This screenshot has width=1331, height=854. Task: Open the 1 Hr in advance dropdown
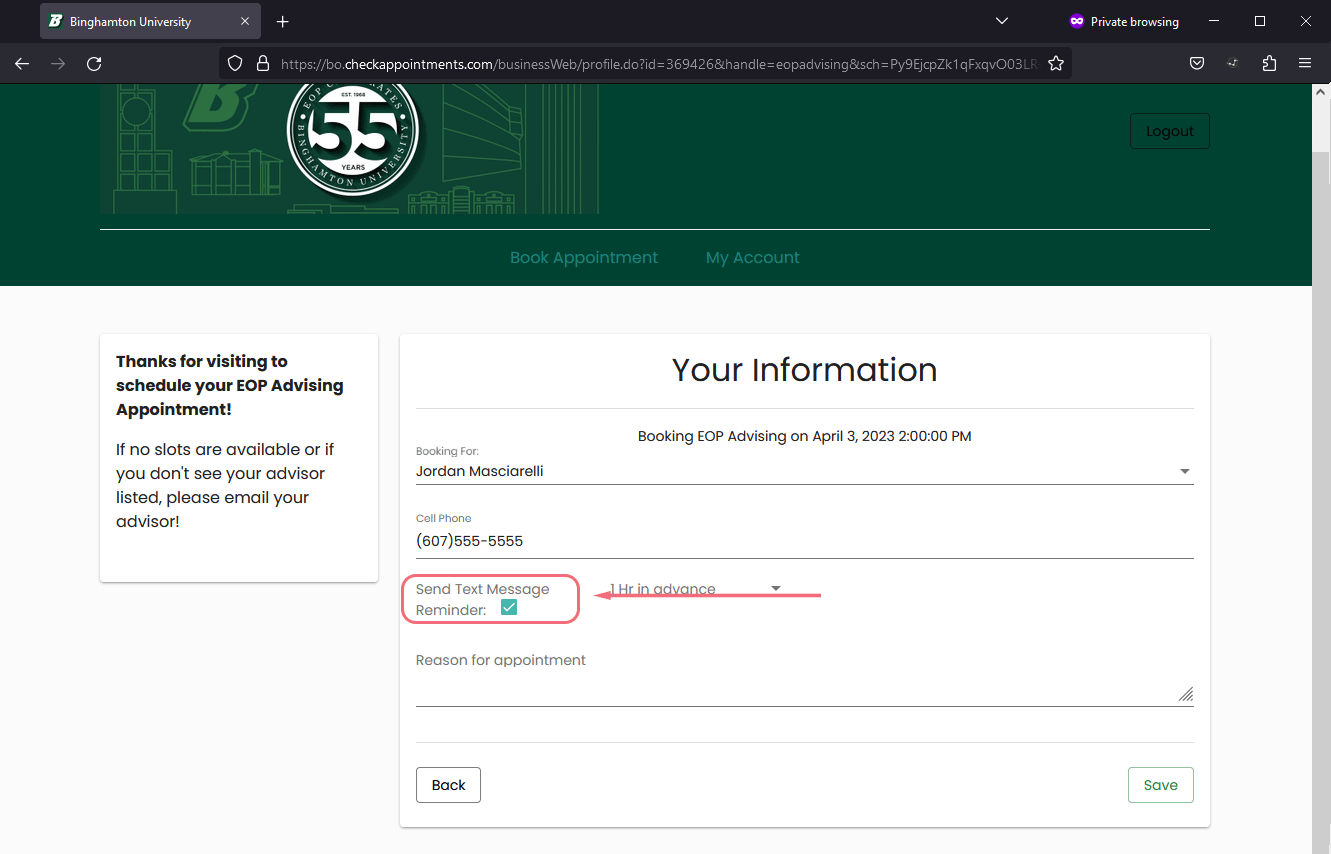tap(695, 589)
